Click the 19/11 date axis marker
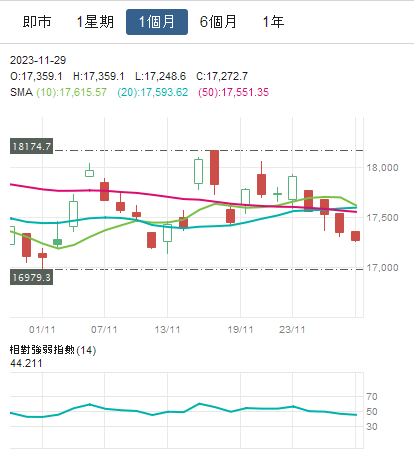The width and height of the screenshot is (414, 460). [240, 330]
